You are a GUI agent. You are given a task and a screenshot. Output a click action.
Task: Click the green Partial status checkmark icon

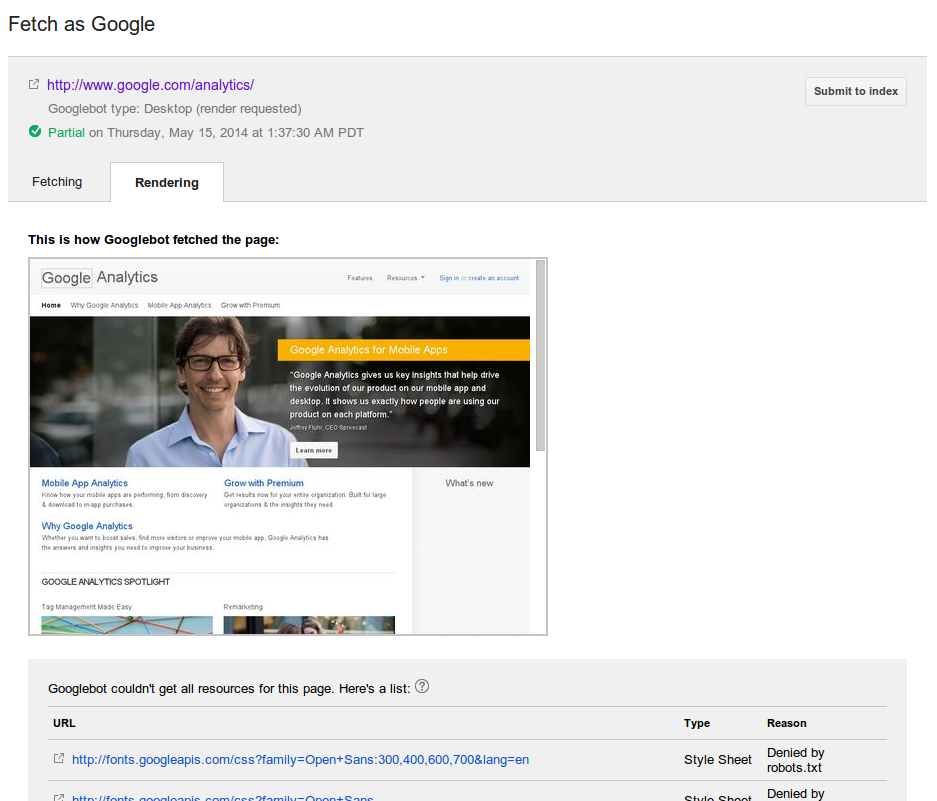[35, 132]
